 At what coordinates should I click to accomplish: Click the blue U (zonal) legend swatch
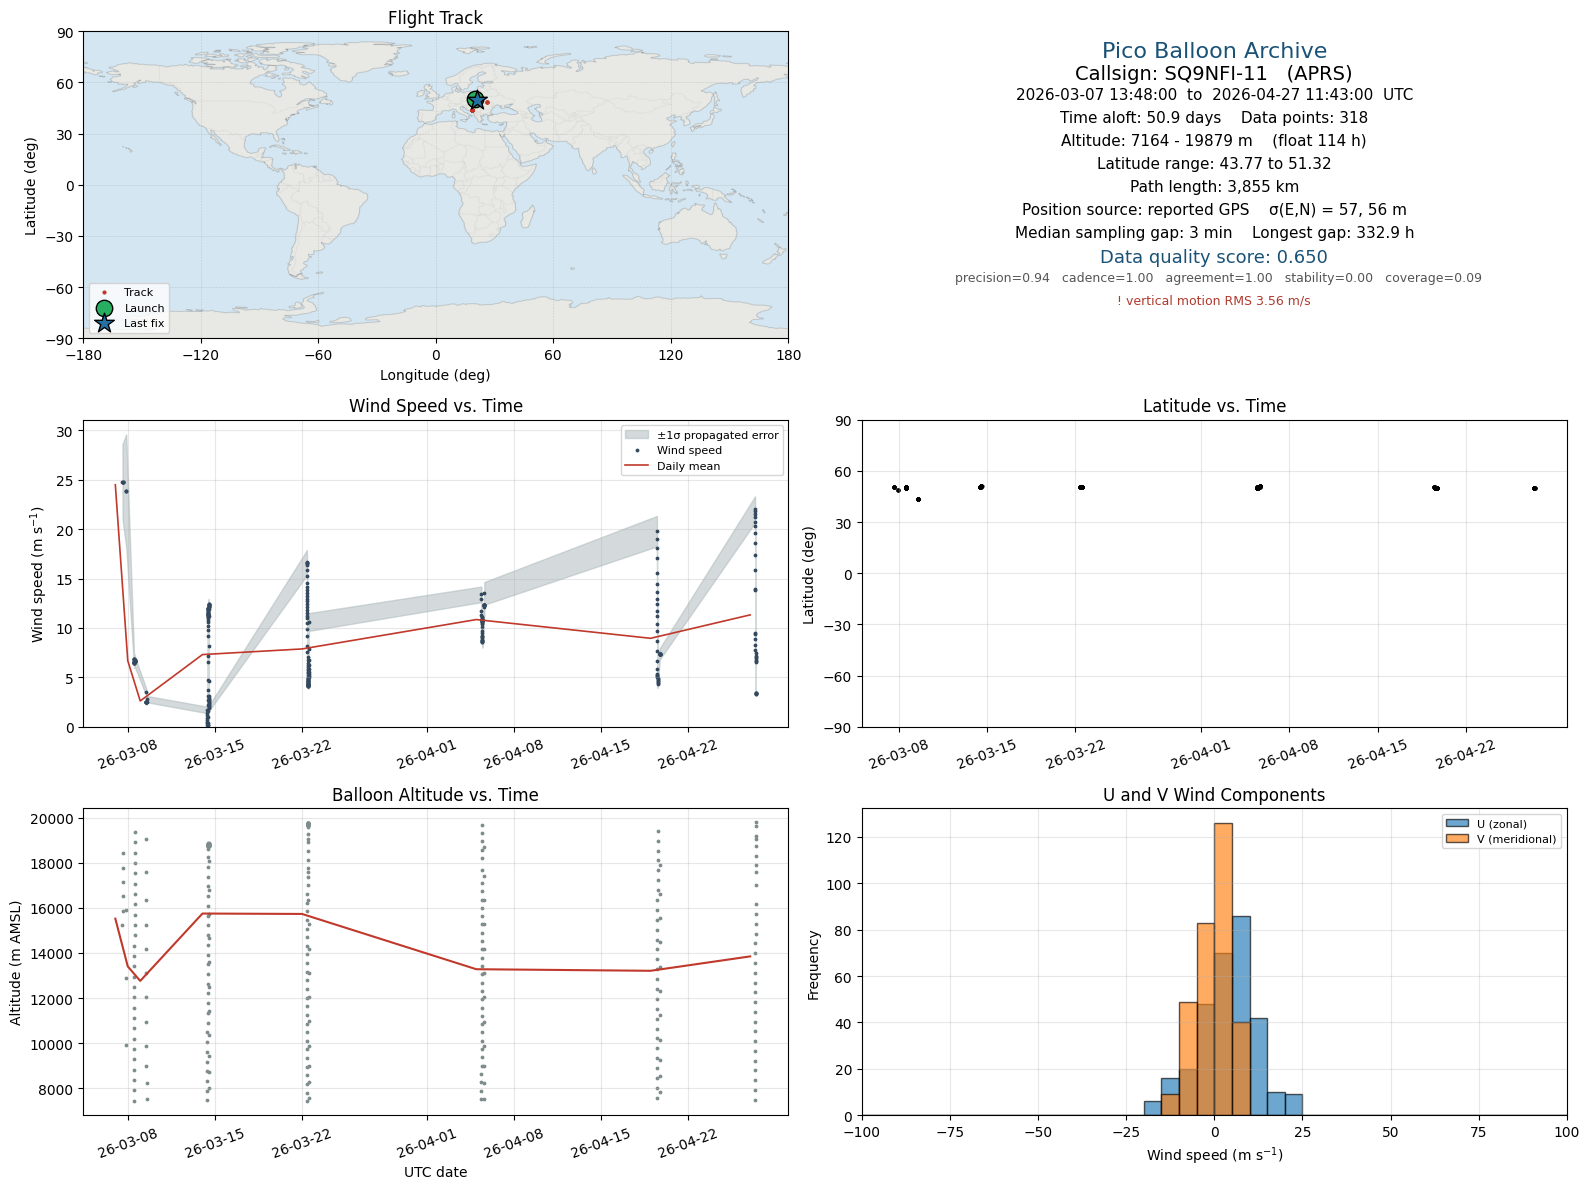tap(1457, 824)
